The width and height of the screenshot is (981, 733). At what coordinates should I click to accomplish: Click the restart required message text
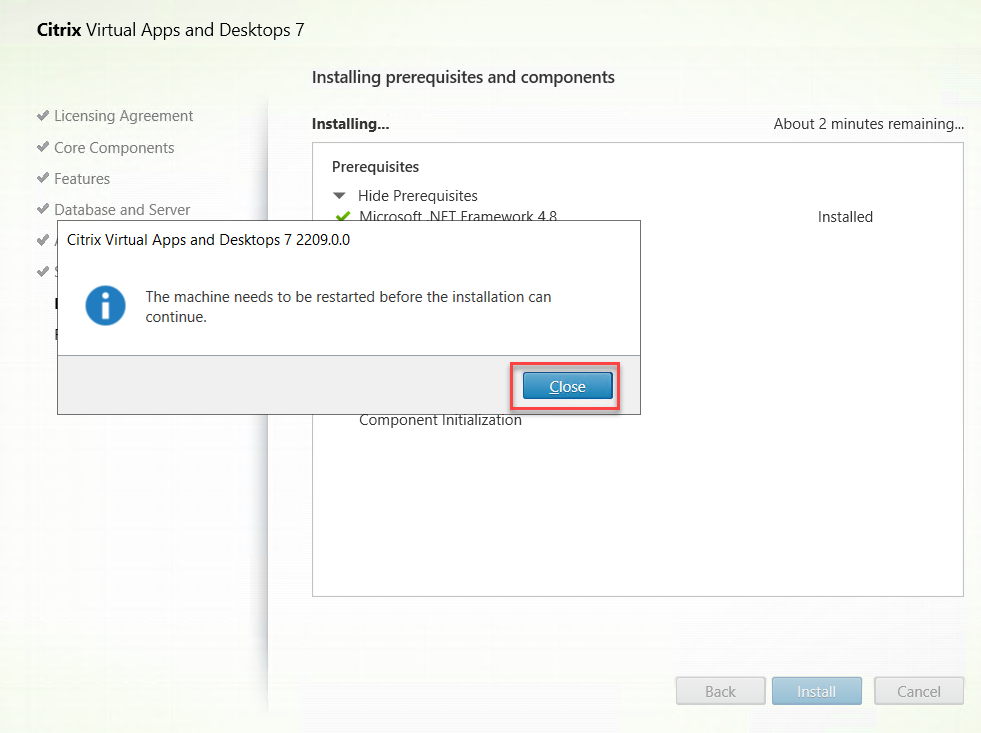coord(348,306)
